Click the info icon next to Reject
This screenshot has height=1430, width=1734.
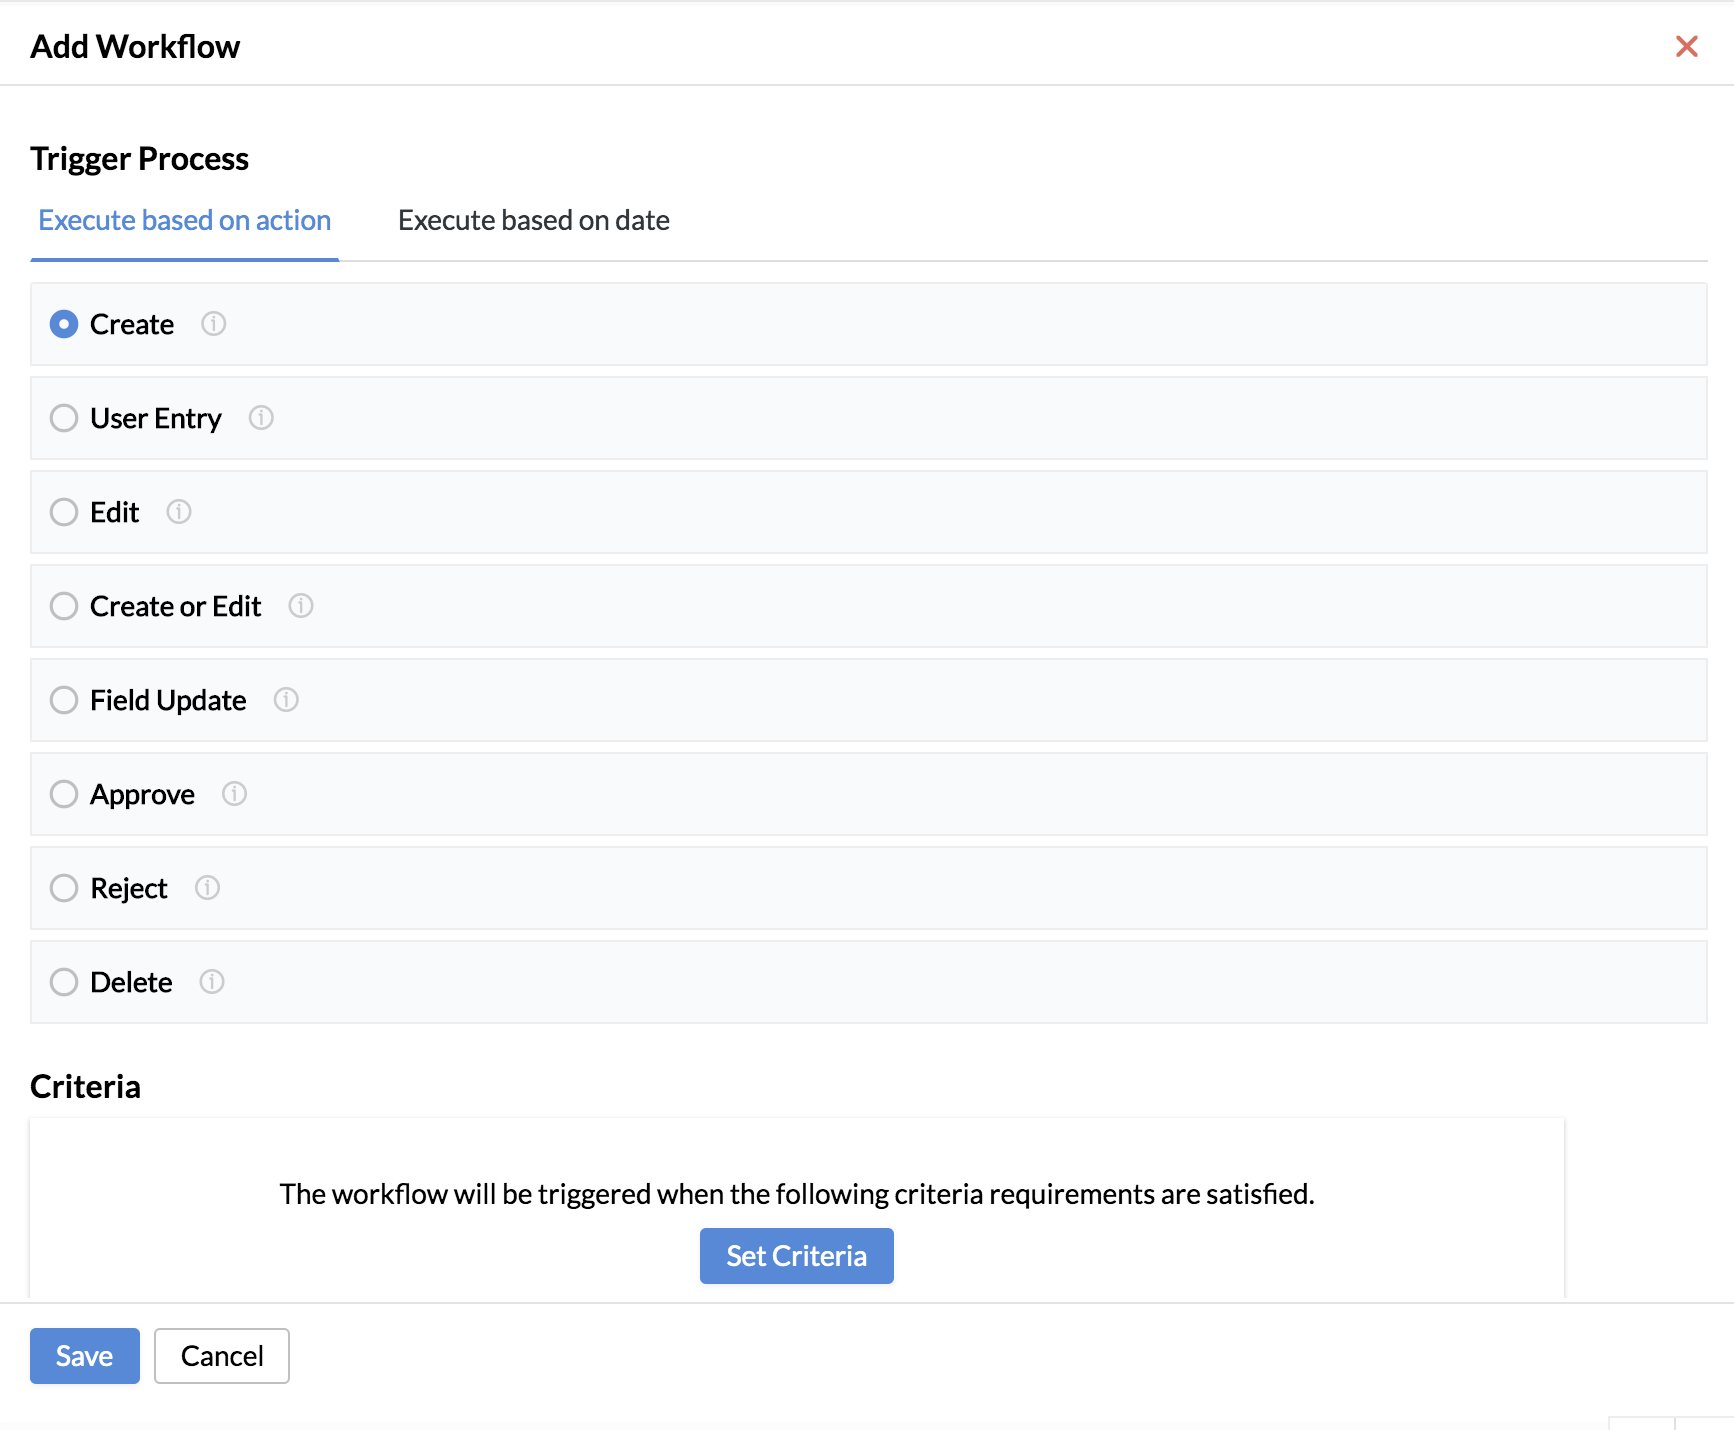tap(207, 888)
